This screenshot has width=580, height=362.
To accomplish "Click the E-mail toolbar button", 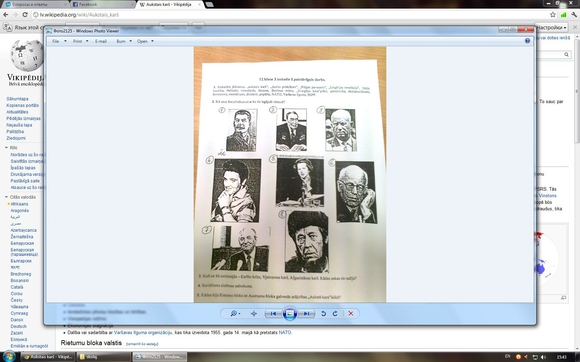I will pos(101,41).
